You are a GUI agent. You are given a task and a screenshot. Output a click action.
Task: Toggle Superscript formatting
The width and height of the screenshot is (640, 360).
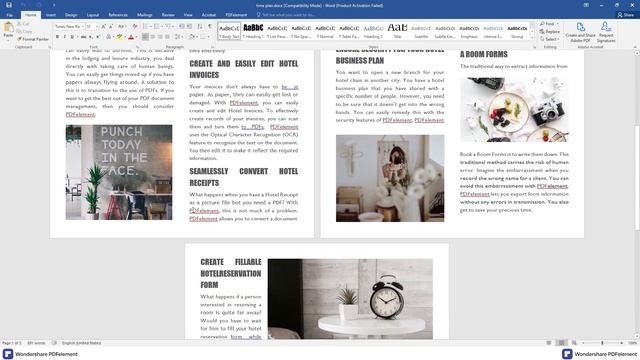tap(98, 37)
